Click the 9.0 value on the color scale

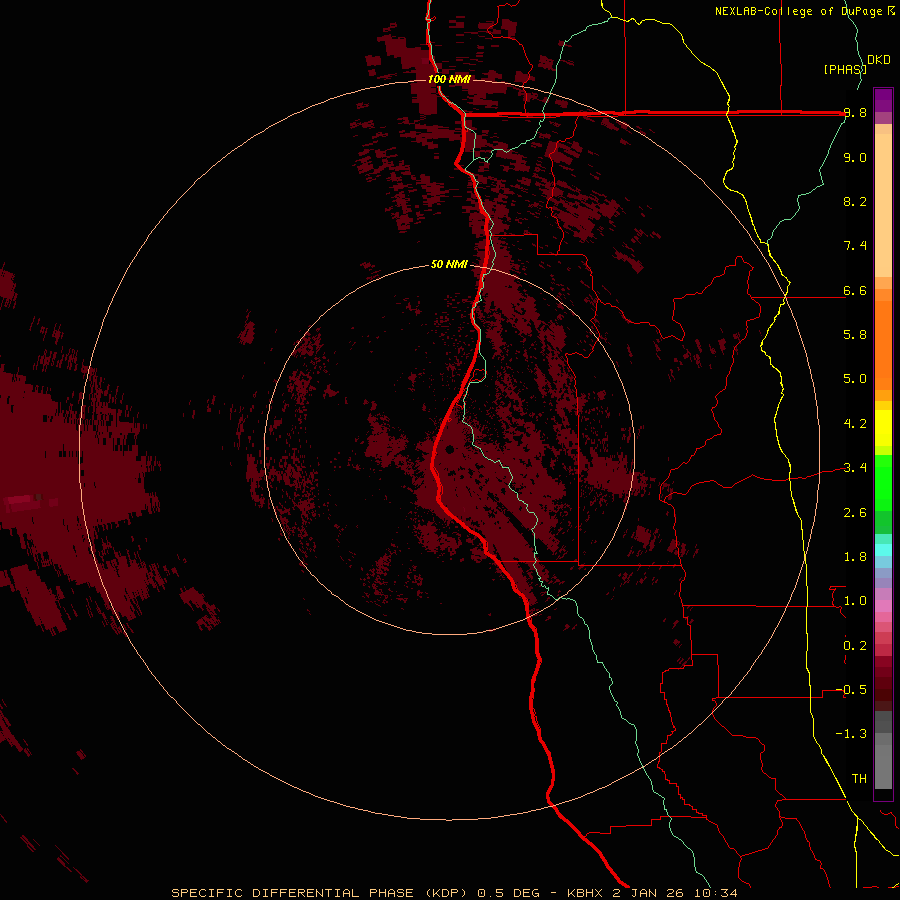(855, 157)
